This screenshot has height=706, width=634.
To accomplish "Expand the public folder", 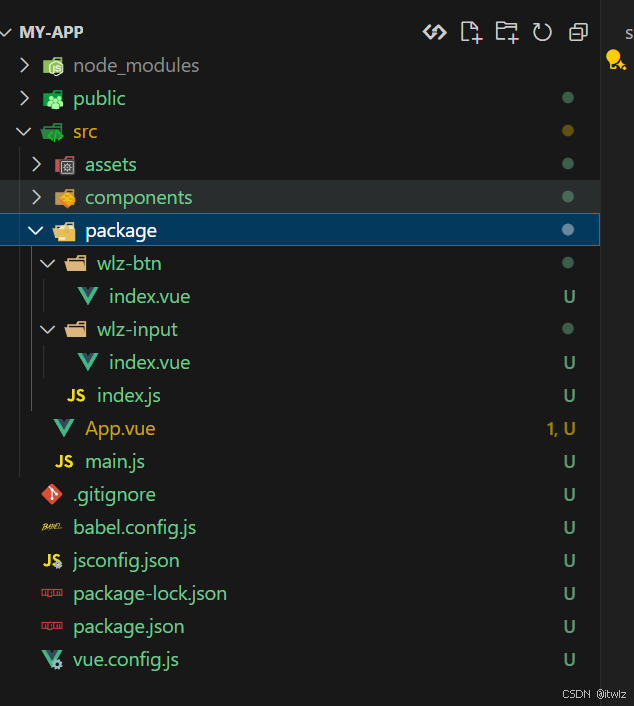I will 25,98.
